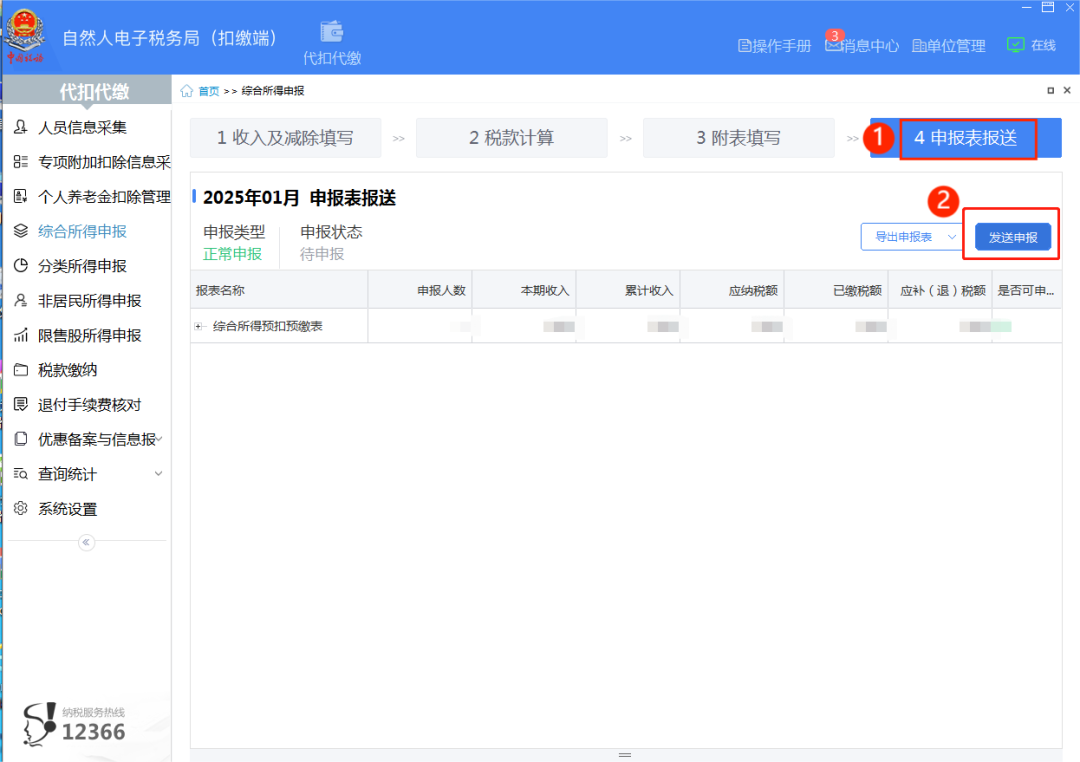Click the 代扣代缴 sidebar header
Viewport: 1080px width, 762px height.
[87, 91]
